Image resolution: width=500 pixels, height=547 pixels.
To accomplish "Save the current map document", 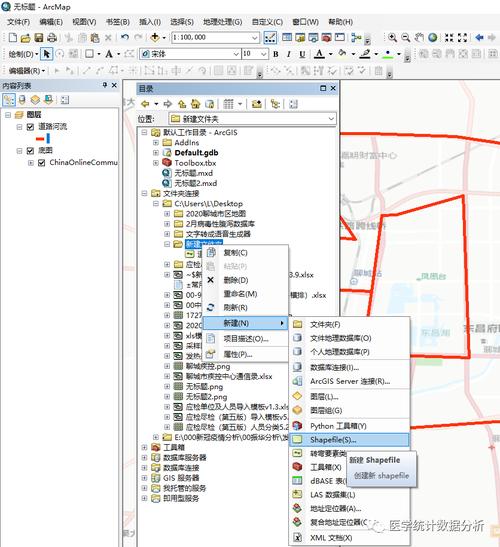I will coord(38,37).
